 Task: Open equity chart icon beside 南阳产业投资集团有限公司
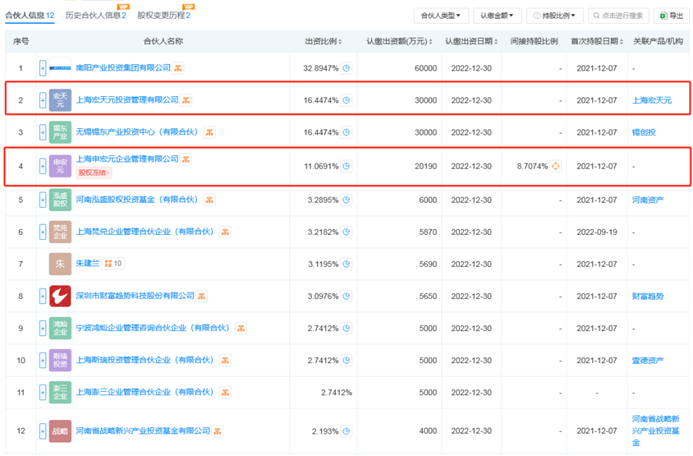pos(178,68)
